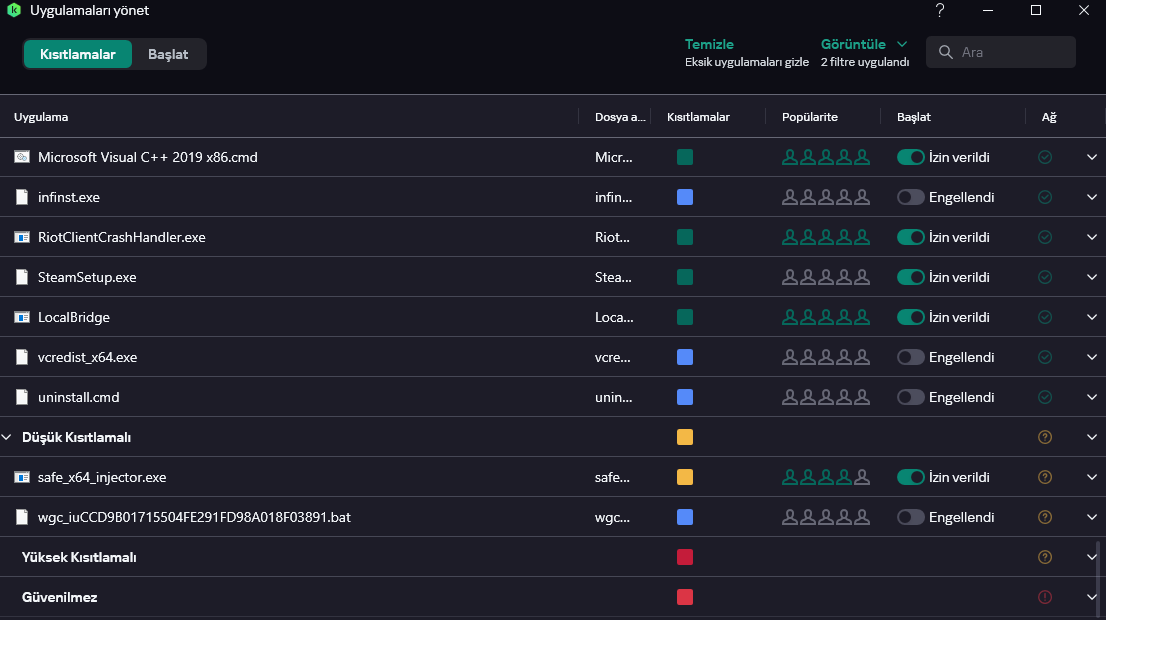Click network status icon for infinst.exe
The height and width of the screenshot is (648, 1152).
point(1045,197)
